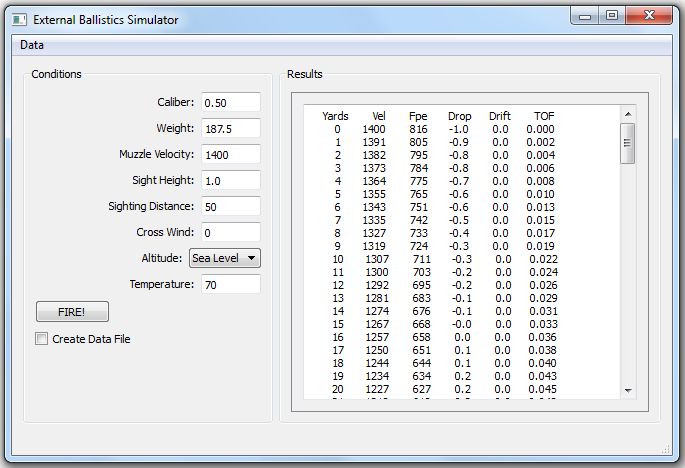The width and height of the screenshot is (685, 468).
Task: Click the Muzzle Velocity label
Action: click(156, 154)
